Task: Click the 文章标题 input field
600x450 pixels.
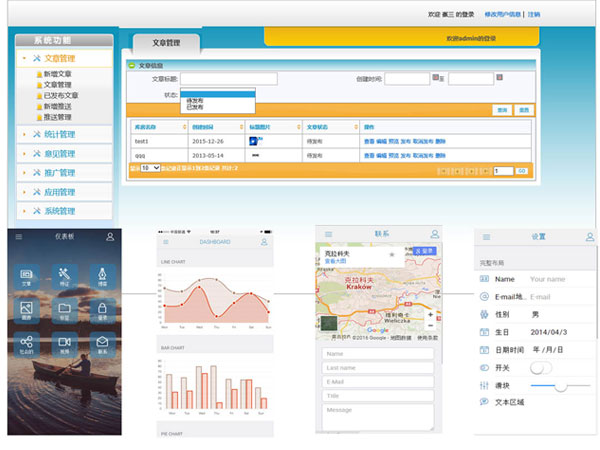Action: click(x=228, y=78)
